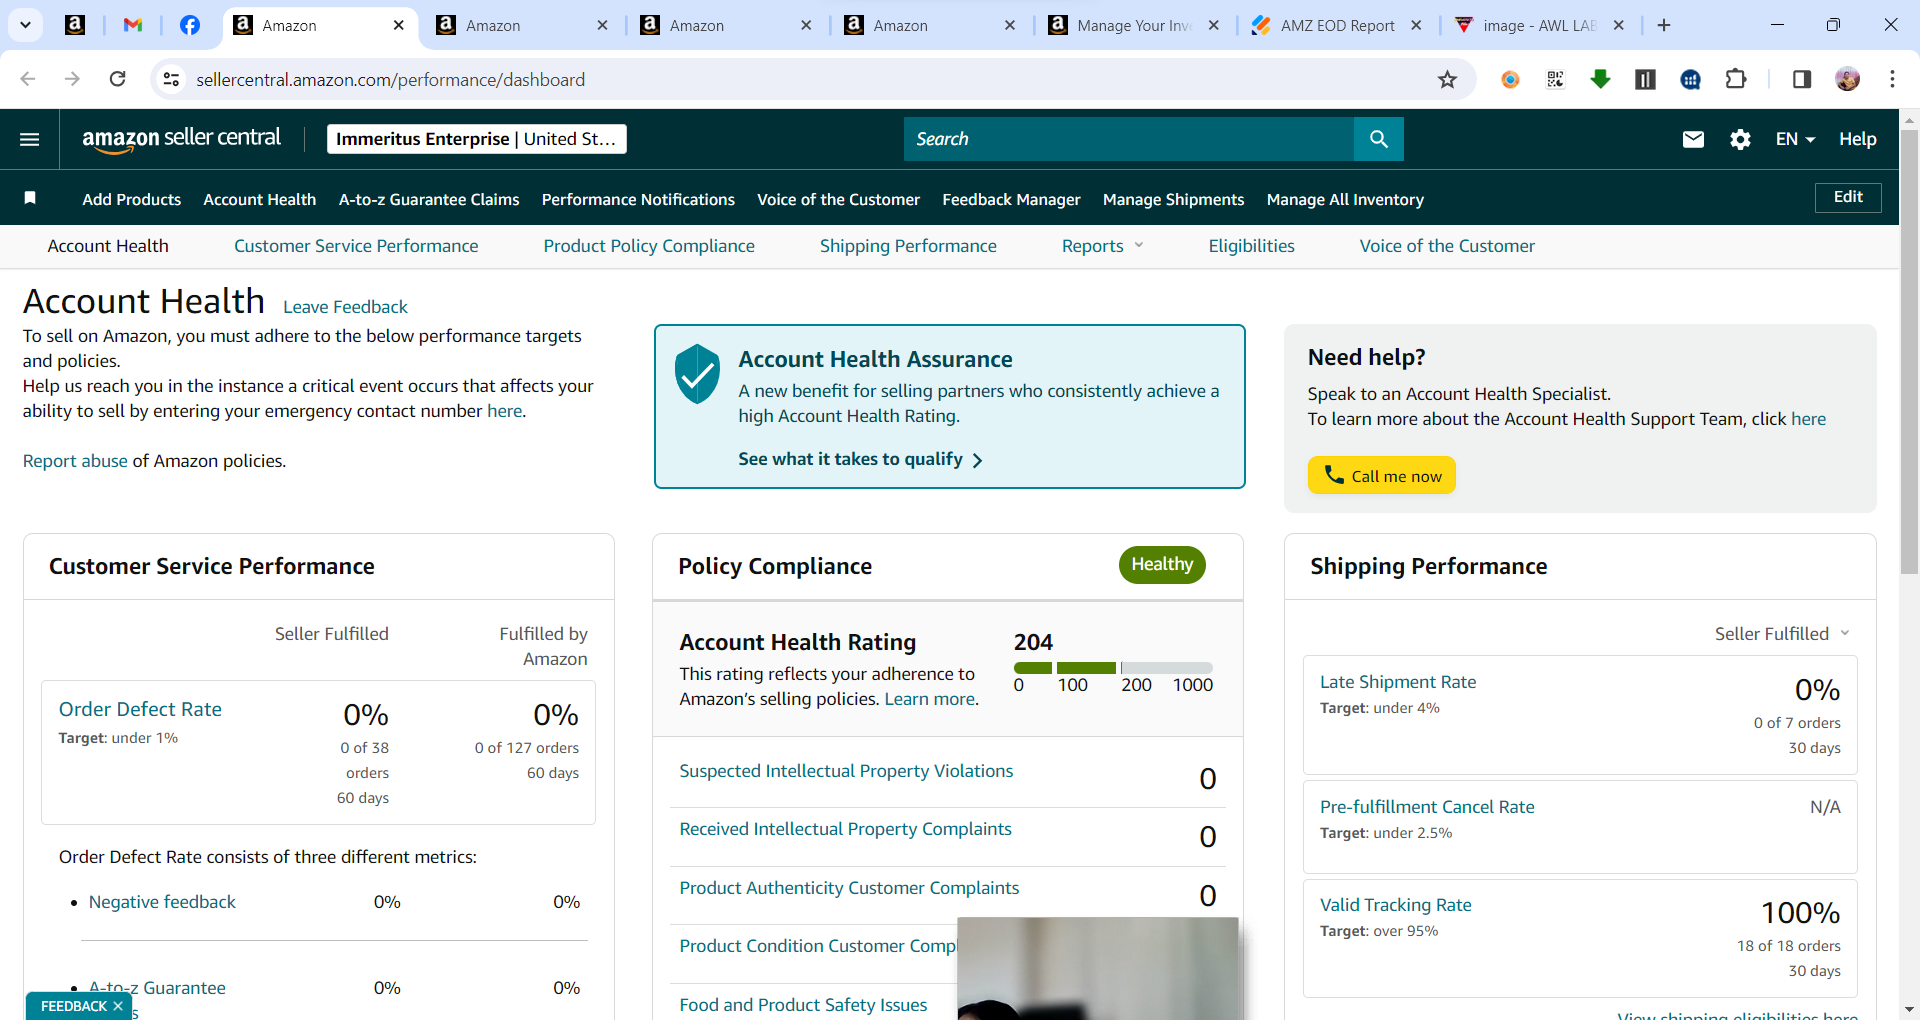Switch to the AMZ EOD Report tab
This screenshot has width=1920, height=1020.
click(x=1337, y=25)
